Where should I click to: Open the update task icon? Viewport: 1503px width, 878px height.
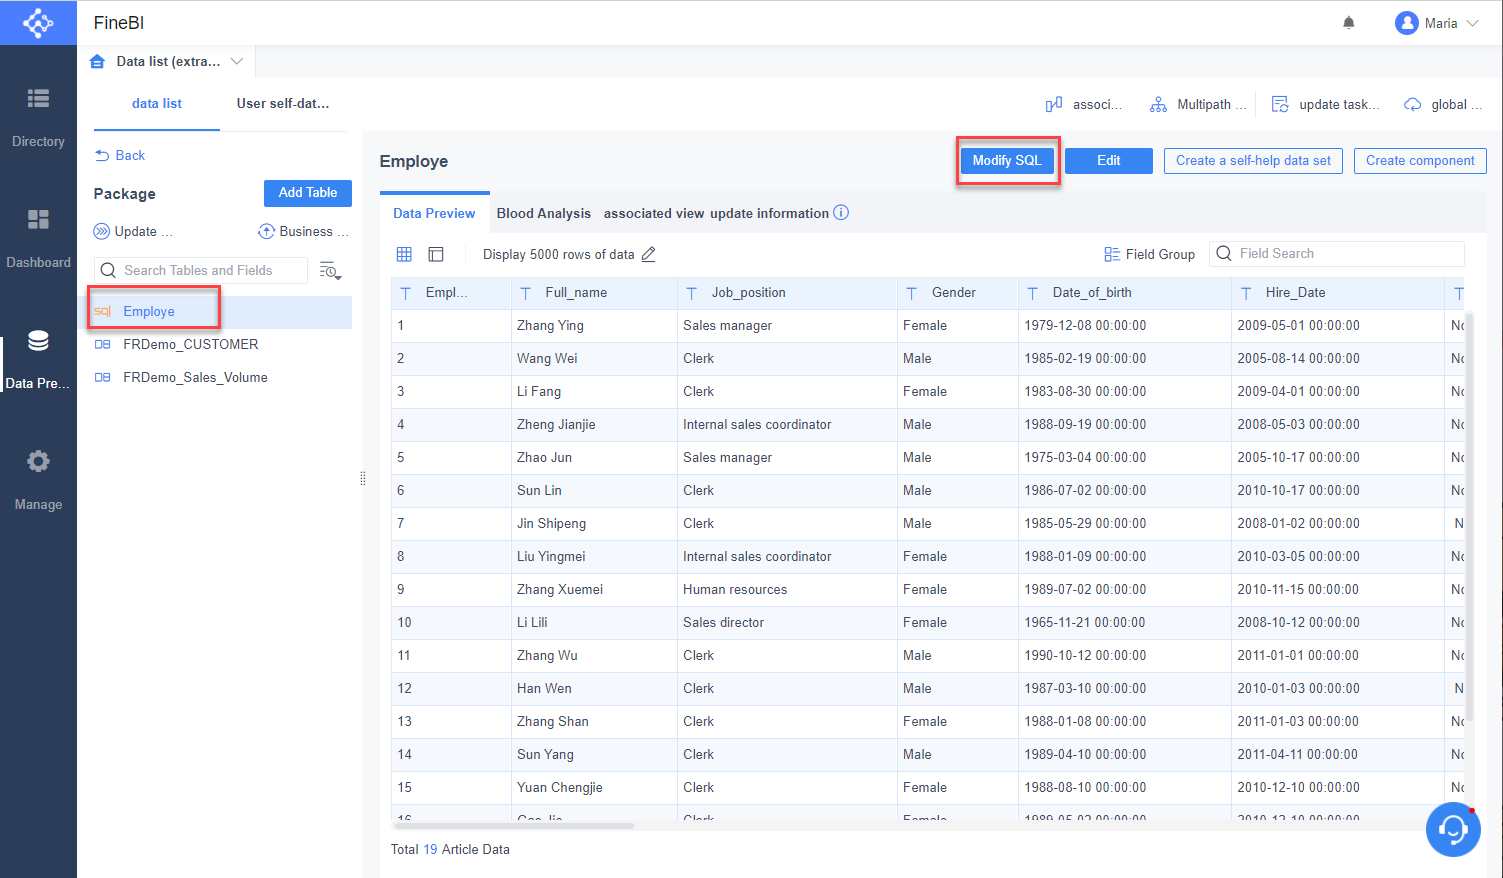point(1280,103)
